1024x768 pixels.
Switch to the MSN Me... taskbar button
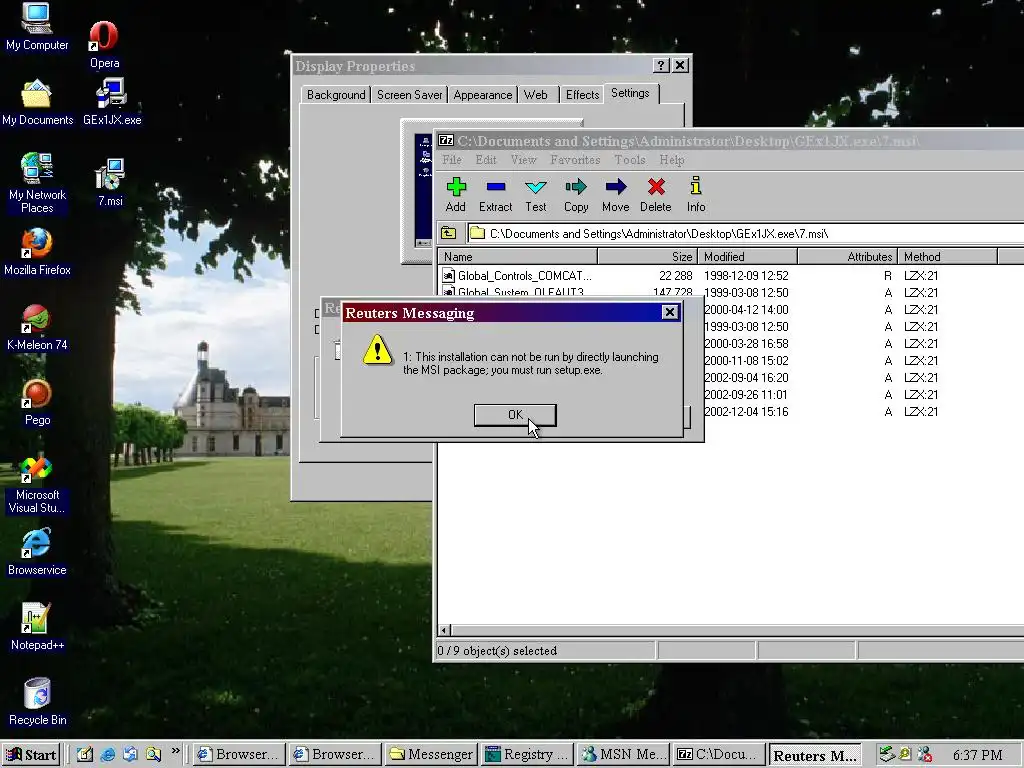(624, 754)
